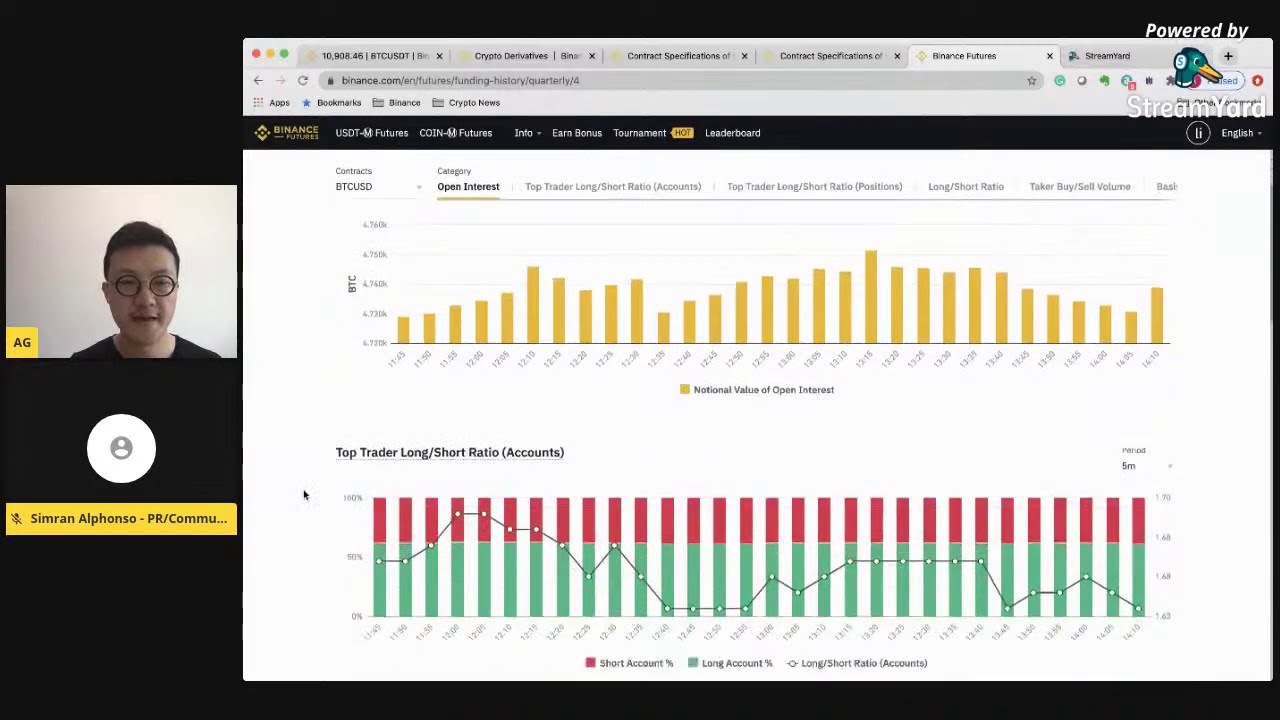Image resolution: width=1280 pixels, height=720 pixels.
Task: Select Top Trader Long/Short Ratio (Accounts) tab
Action: click(613, 187)
